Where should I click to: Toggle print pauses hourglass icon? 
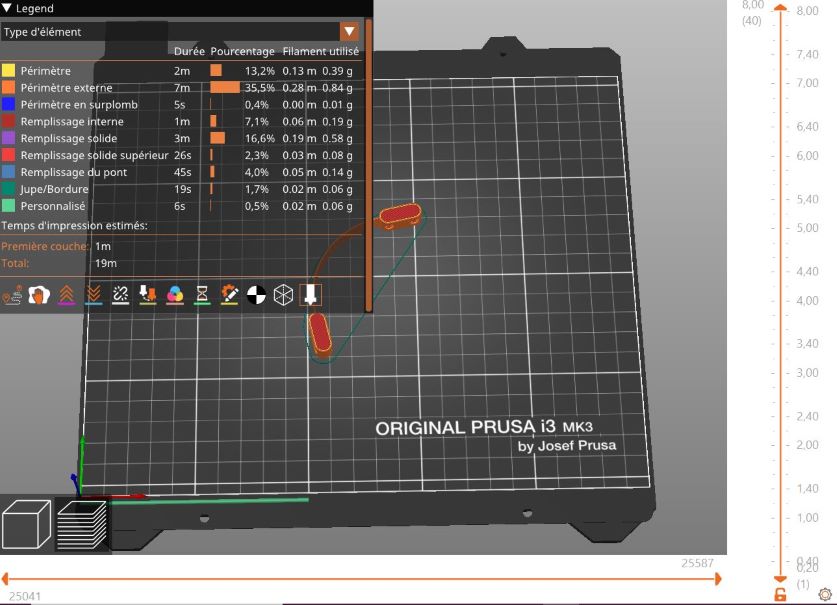(202, 295)
